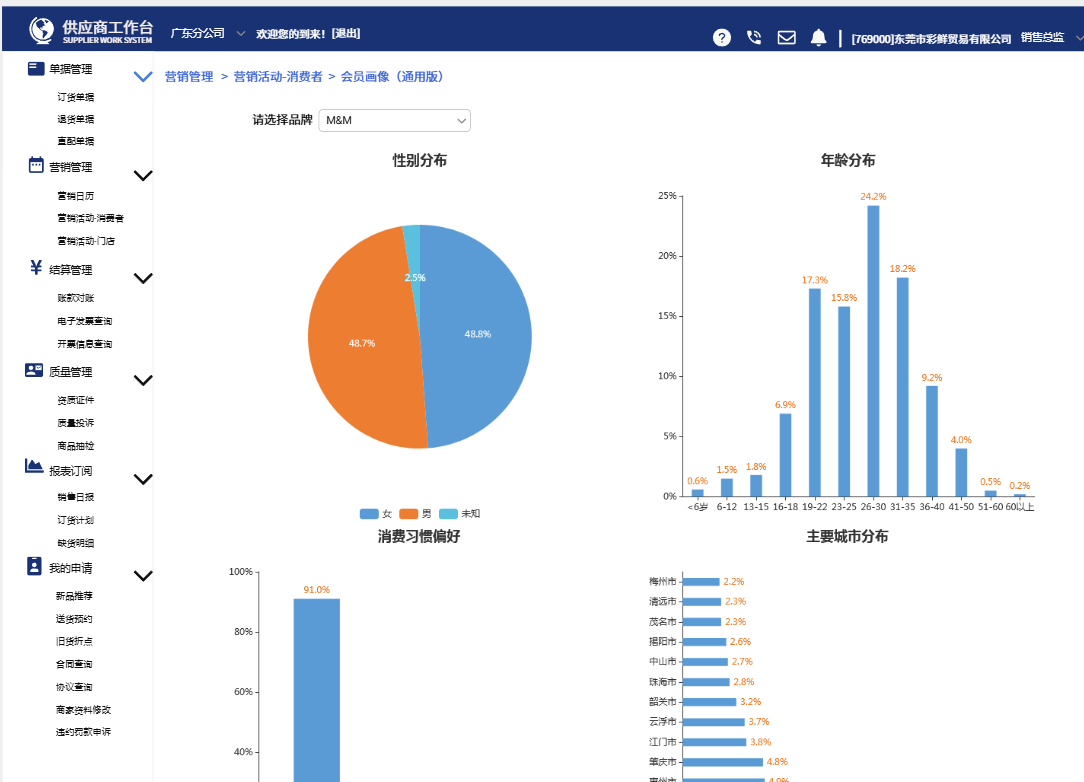Click the 供应商工作台 globe logo
The height and width of the screenshot is (782, 1084).
click(x=42, y=31)
